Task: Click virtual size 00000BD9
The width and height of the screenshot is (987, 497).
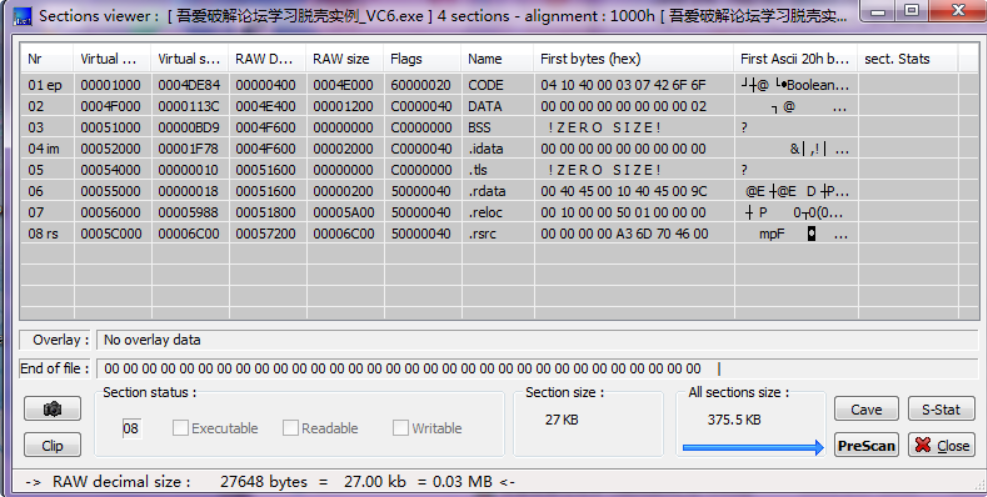Action: 188,127
